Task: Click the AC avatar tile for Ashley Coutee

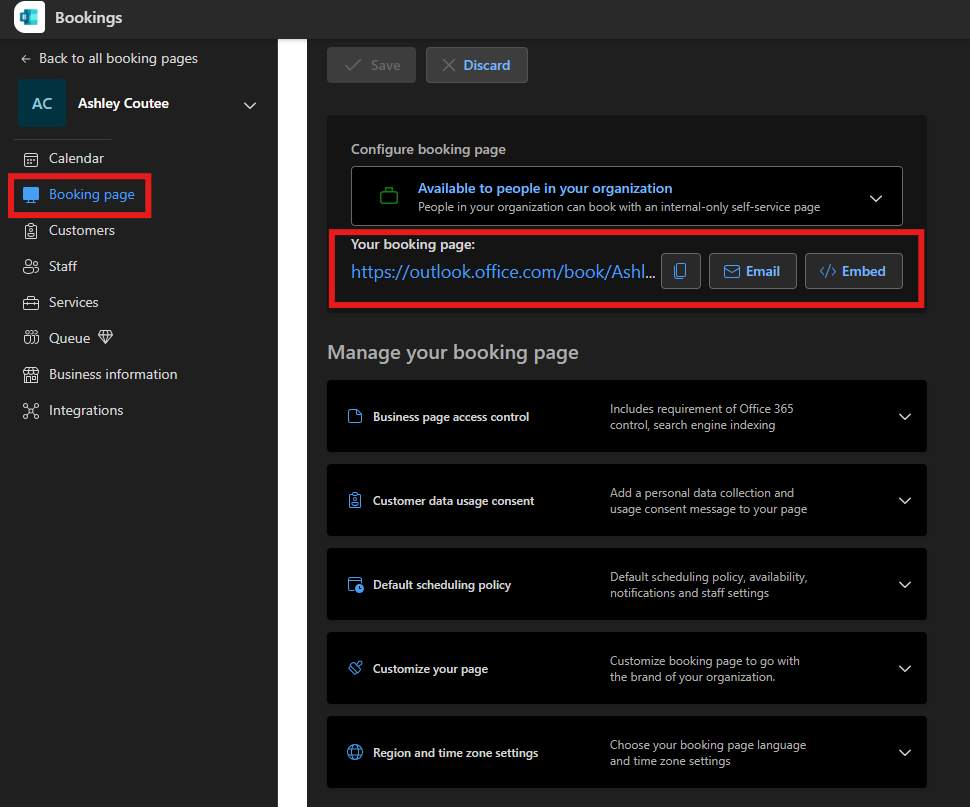Action: (42, 103)
